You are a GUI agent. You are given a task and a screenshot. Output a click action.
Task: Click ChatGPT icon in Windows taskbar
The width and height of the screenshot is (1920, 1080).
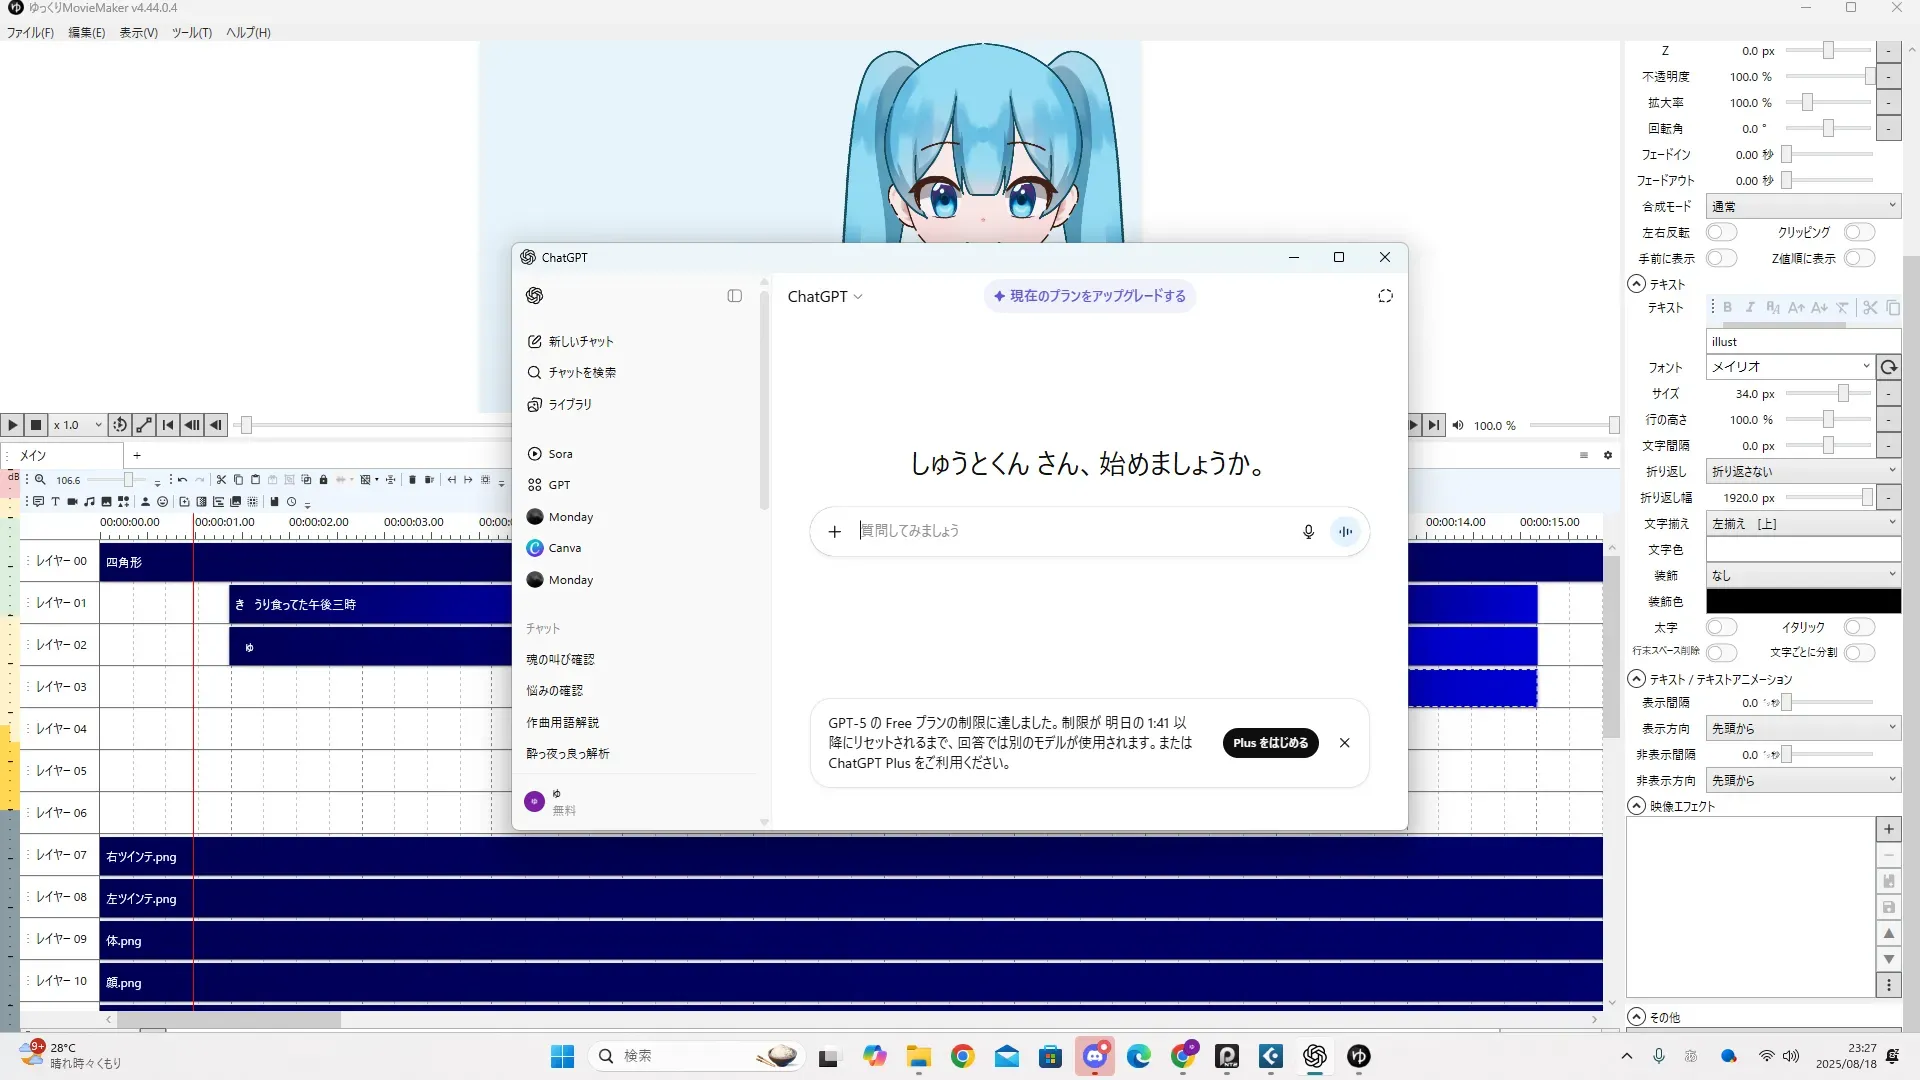coord(1314,1056)
